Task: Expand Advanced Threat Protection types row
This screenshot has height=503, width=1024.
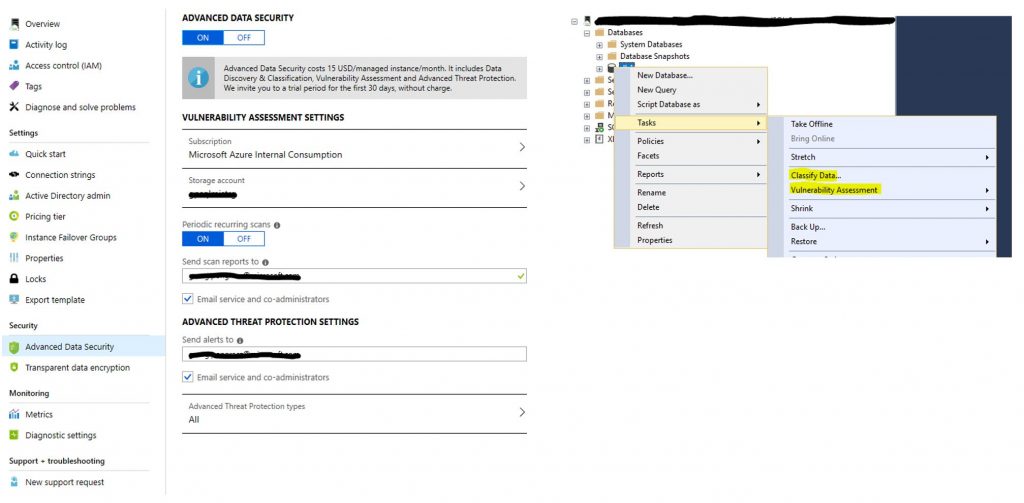Action: tap(521, 412)
